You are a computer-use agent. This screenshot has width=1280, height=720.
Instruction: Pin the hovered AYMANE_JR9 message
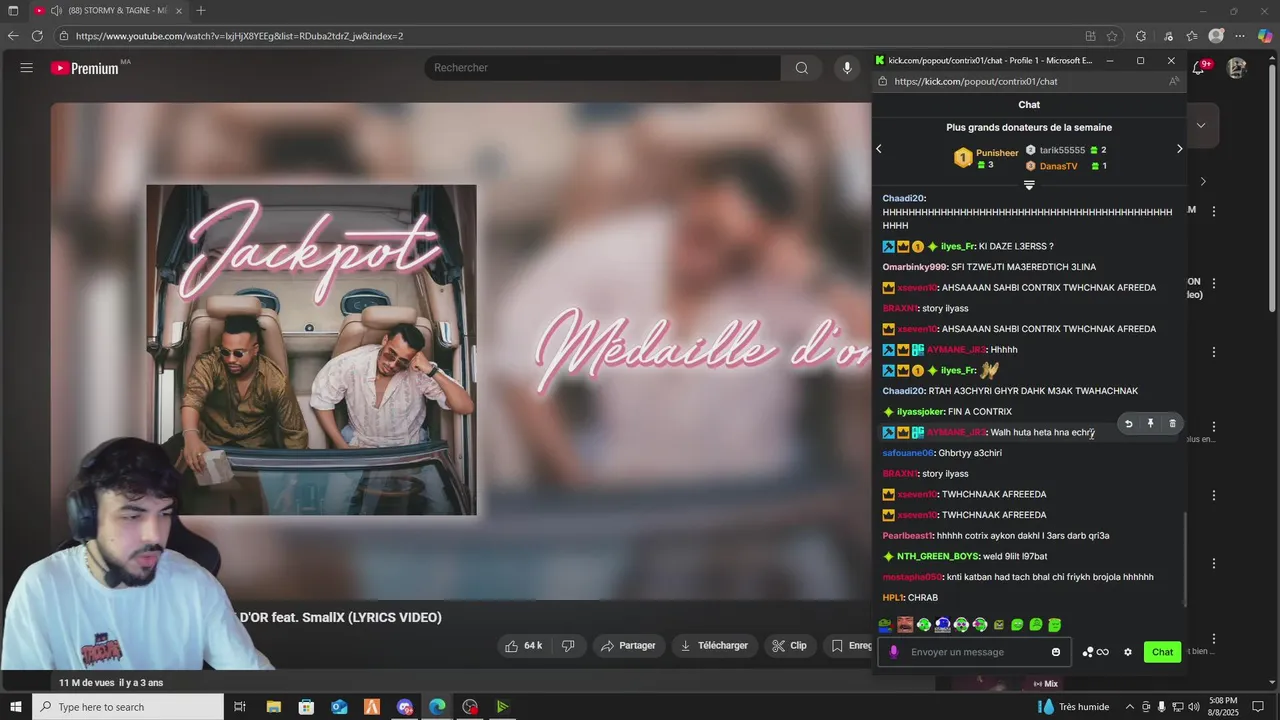point(1150,424)
